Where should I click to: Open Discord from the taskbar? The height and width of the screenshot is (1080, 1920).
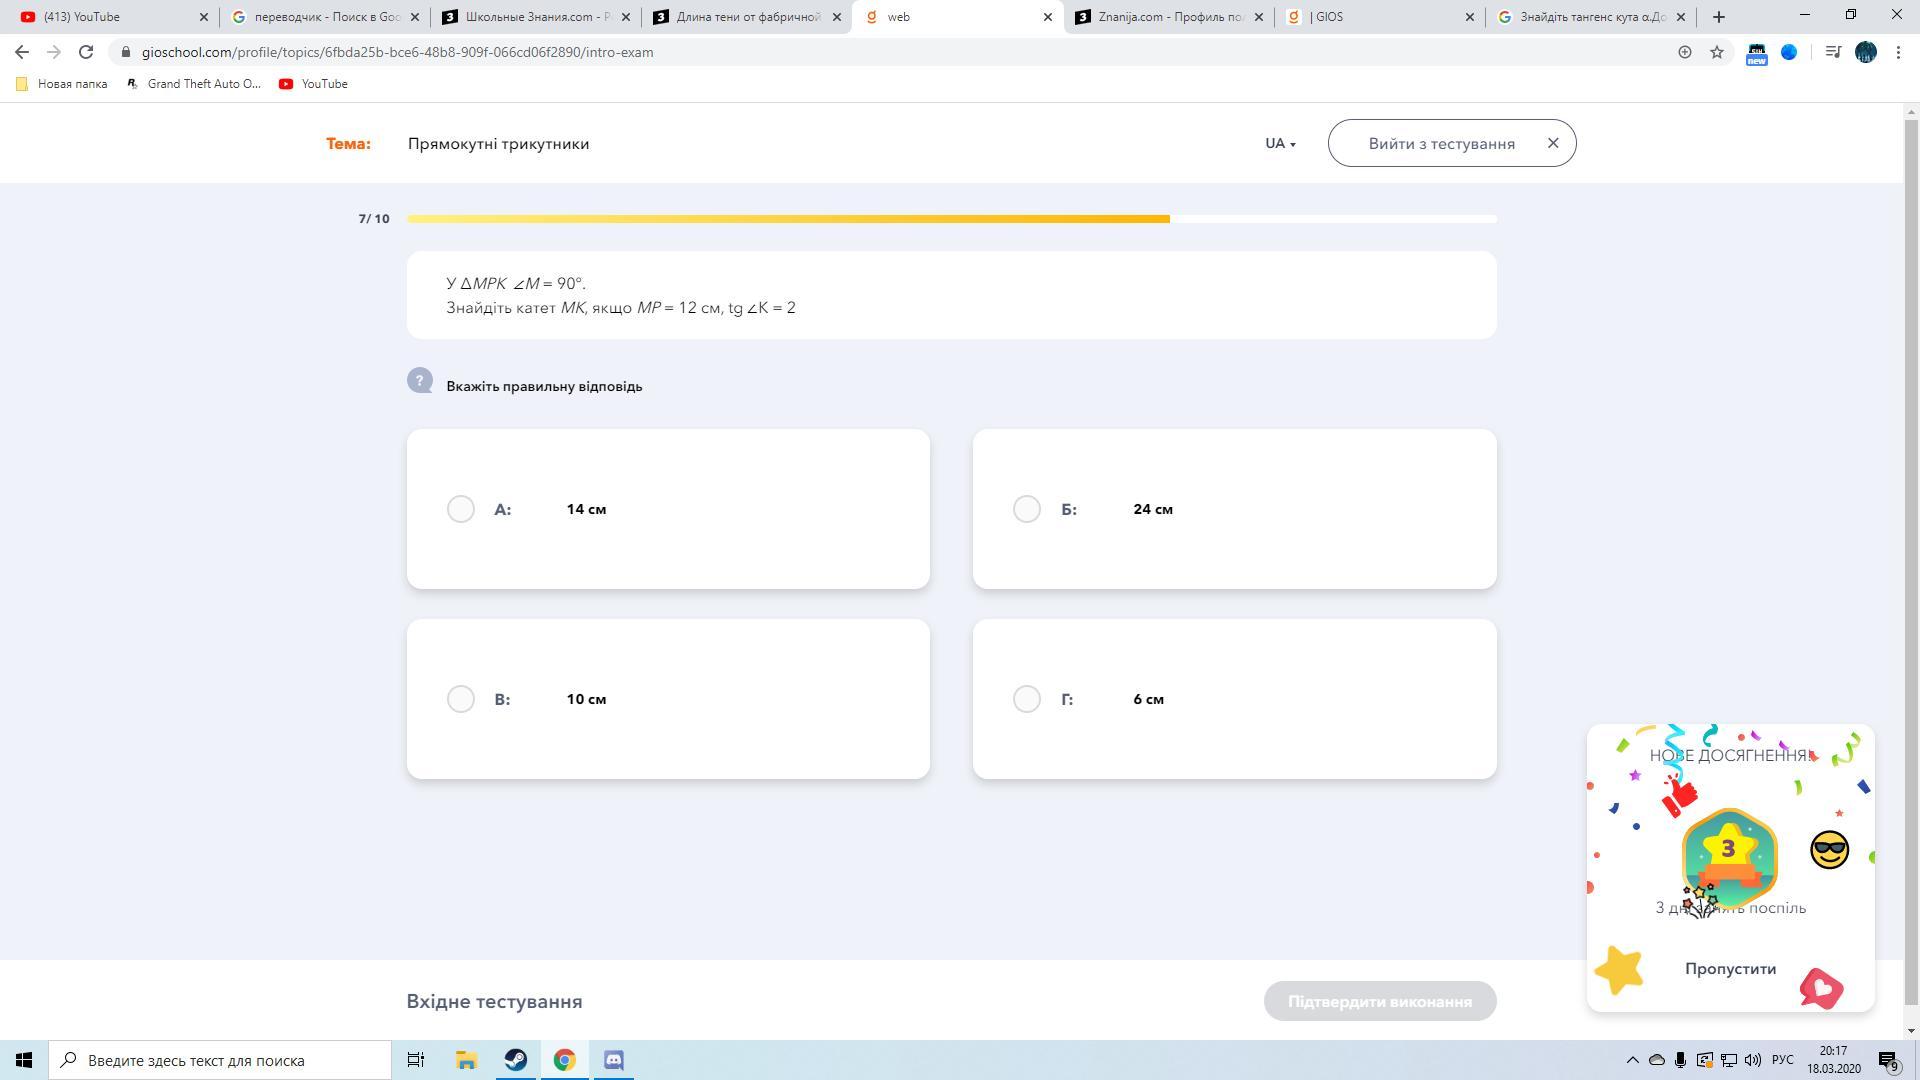pyautogui.click(x=614, y=1060)
